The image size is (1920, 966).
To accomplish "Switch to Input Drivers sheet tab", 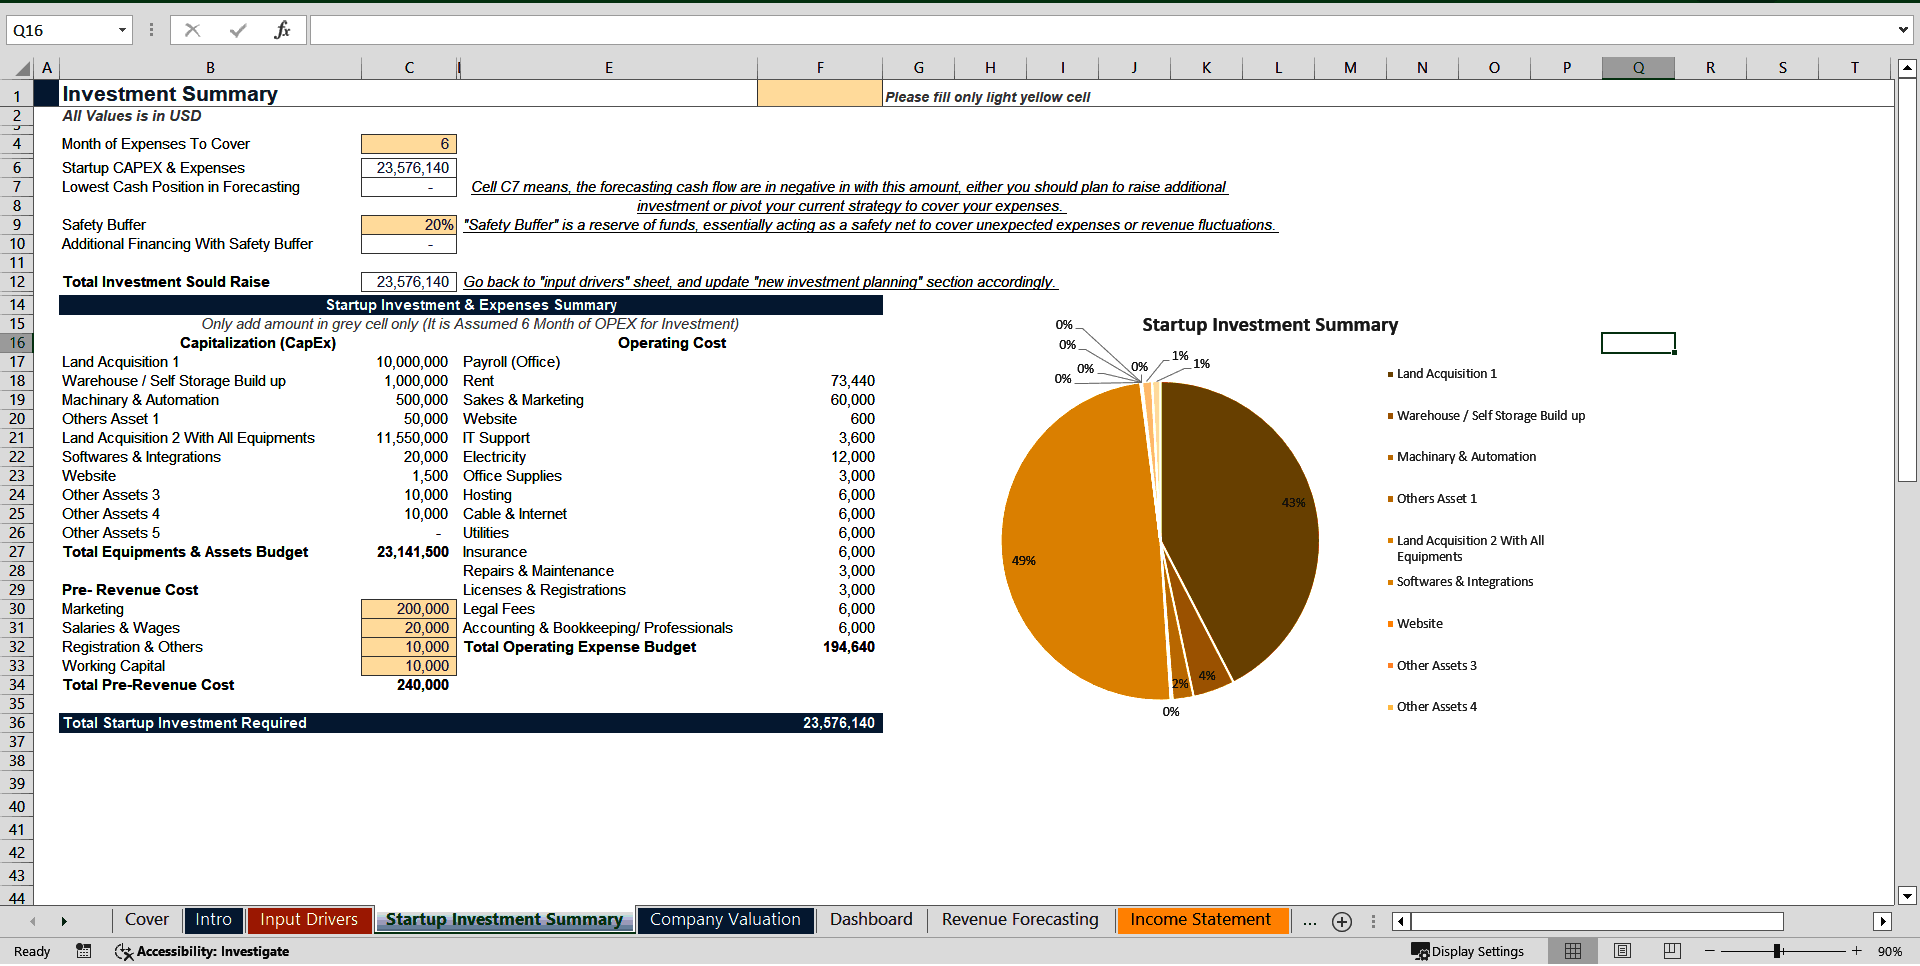I will [x=309, y=920].
